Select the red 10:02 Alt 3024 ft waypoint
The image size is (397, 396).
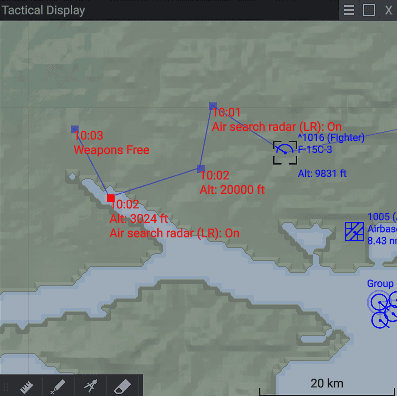tap(111, 198)
